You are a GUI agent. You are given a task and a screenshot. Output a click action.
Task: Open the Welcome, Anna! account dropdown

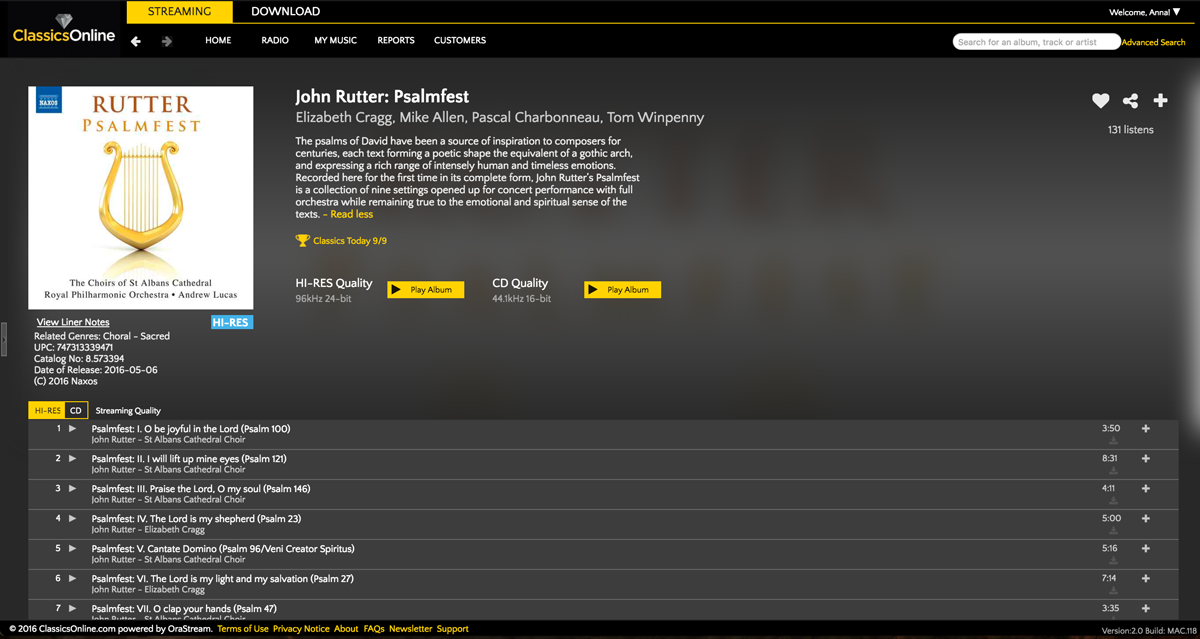click(x=1145, y=12)
